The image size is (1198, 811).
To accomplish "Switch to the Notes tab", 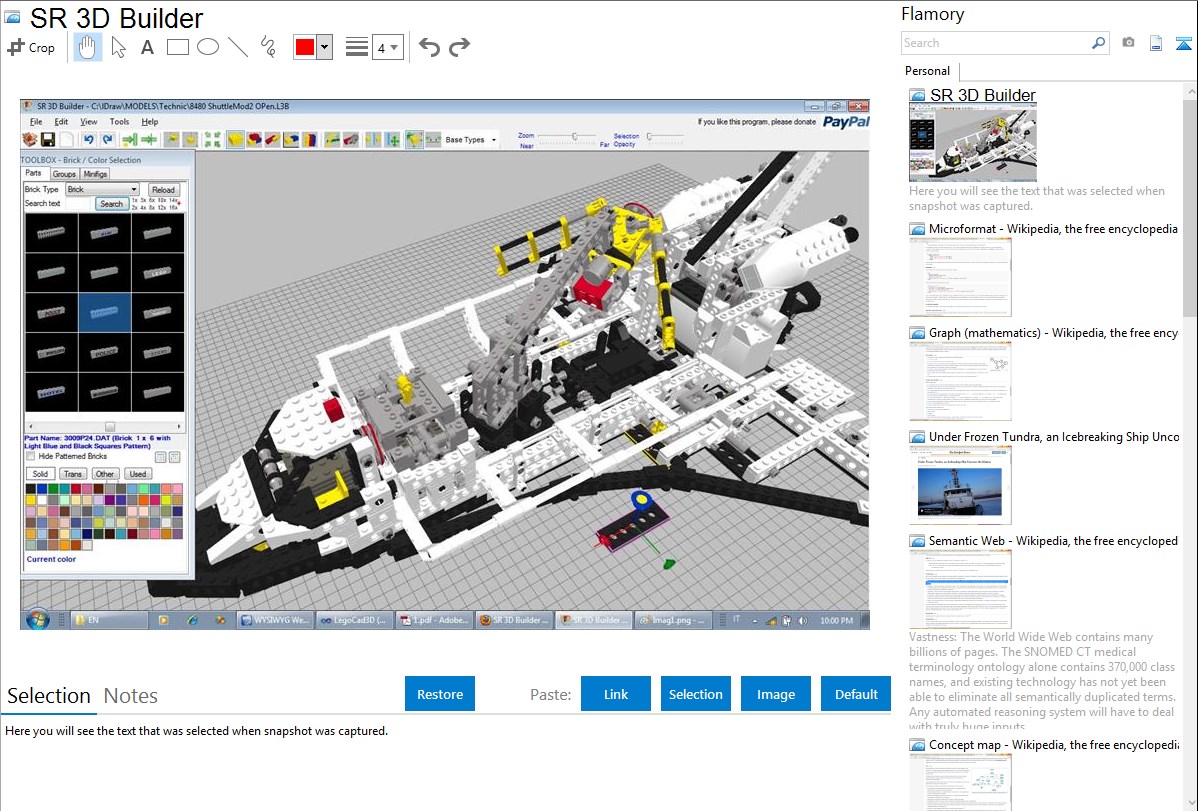I will pyautogui.click(x=131, y=696).
